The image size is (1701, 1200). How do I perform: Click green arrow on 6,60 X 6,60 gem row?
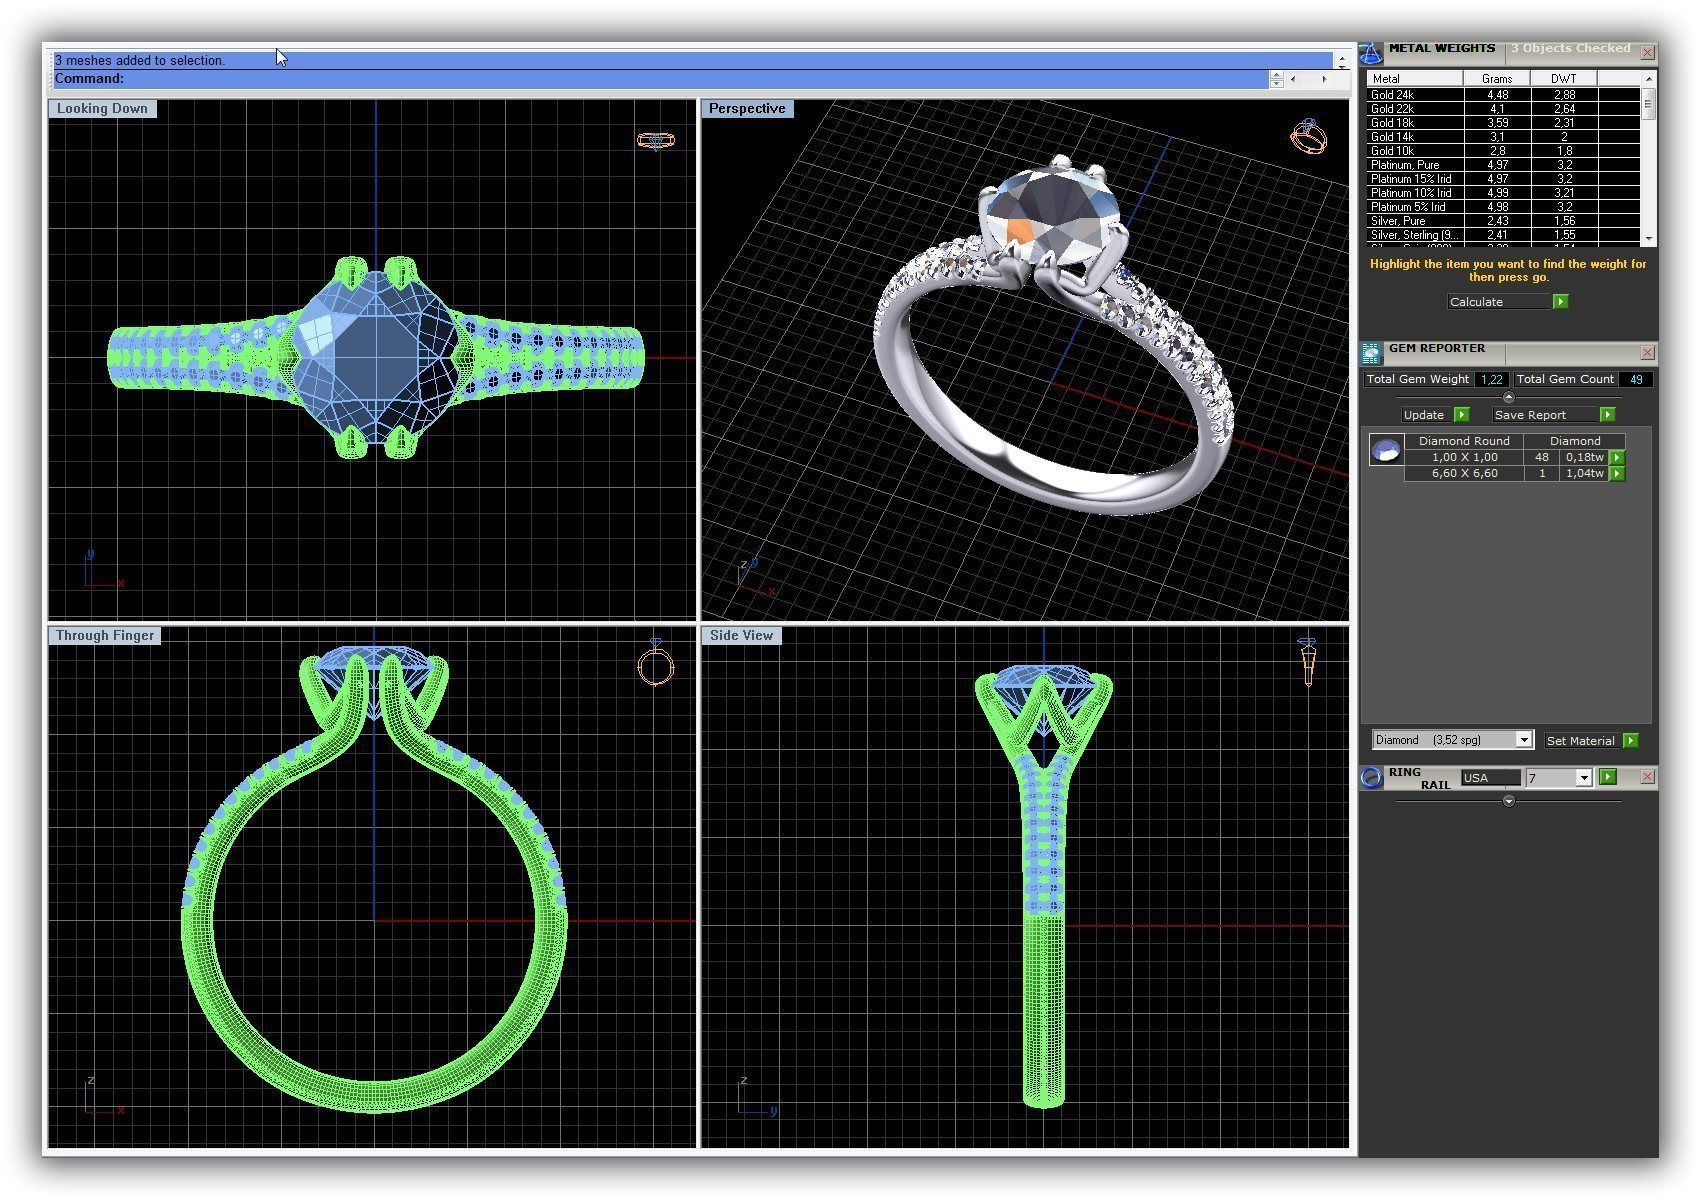pyautogui.click(x=1617, y=473)
